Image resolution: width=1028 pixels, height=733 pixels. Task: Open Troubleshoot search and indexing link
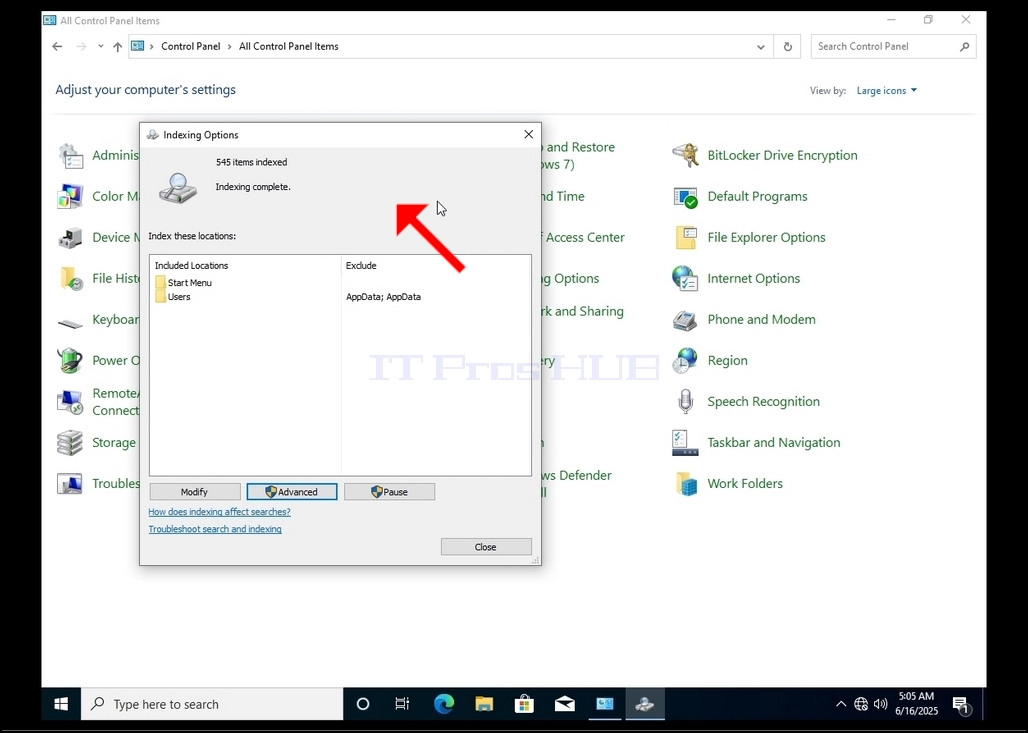215,529
